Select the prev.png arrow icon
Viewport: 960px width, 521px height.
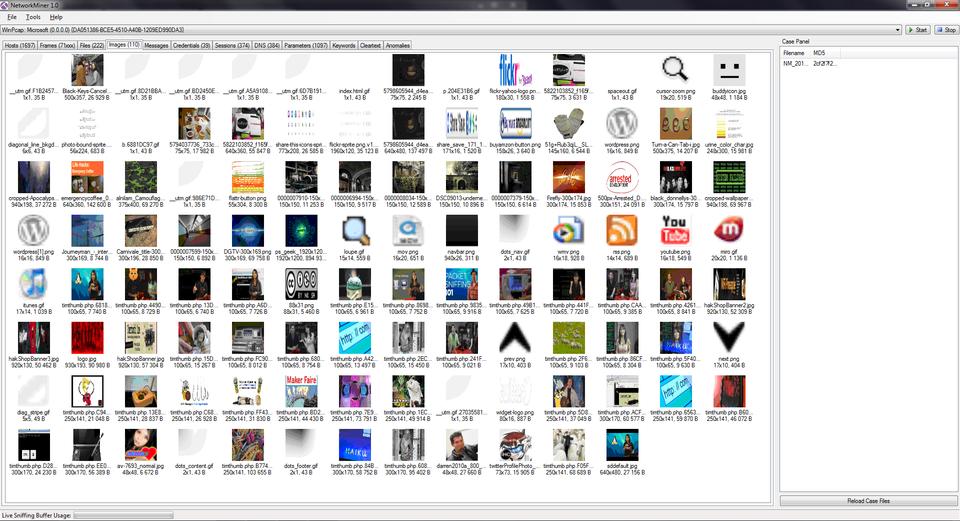[x=514, y=336]
